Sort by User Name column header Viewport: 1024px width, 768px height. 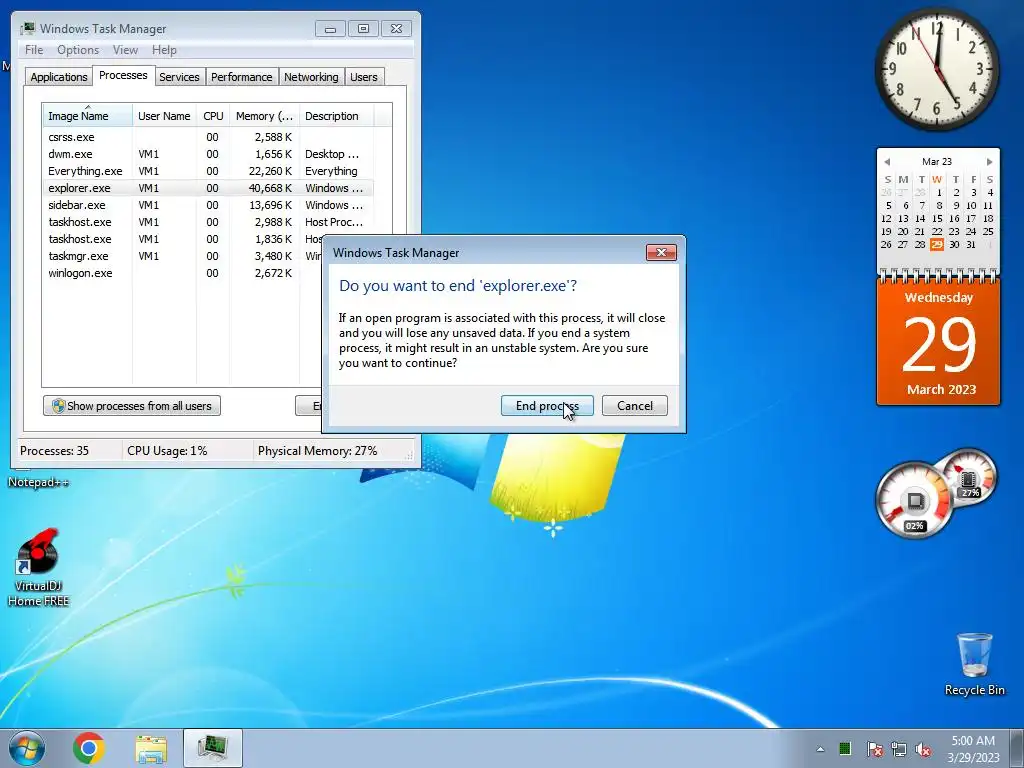tap(165, 116)
